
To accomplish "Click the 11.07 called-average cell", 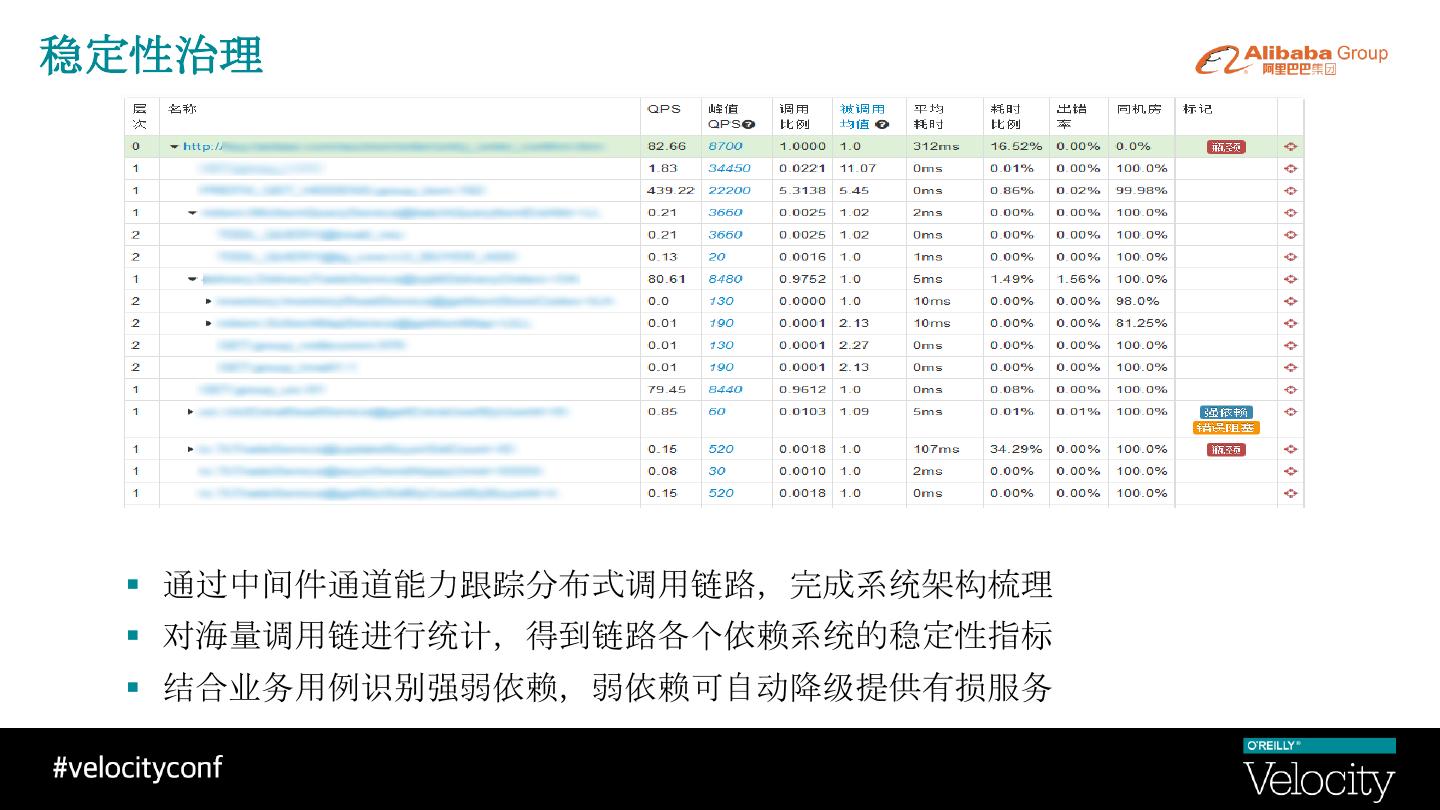I will coord(858,169).
